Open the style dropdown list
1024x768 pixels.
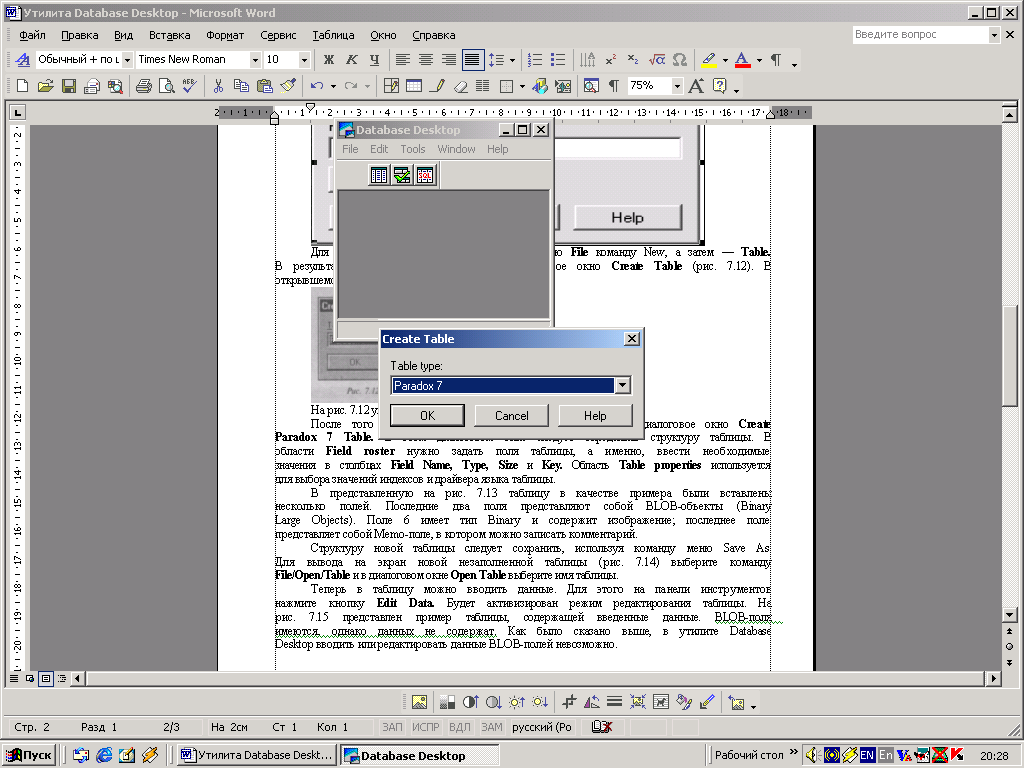(x=127, y=59)
